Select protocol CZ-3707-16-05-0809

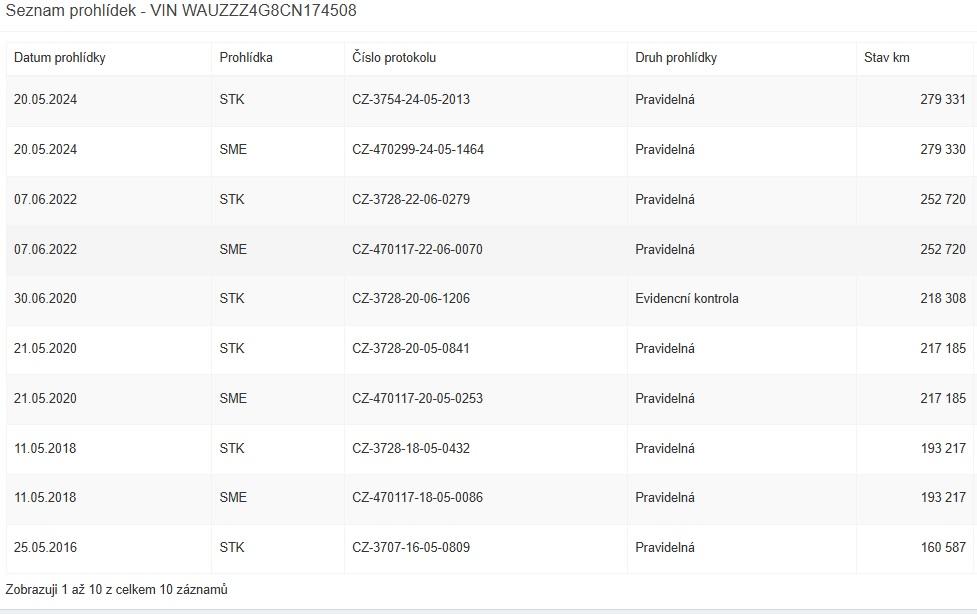coord(411,547)
